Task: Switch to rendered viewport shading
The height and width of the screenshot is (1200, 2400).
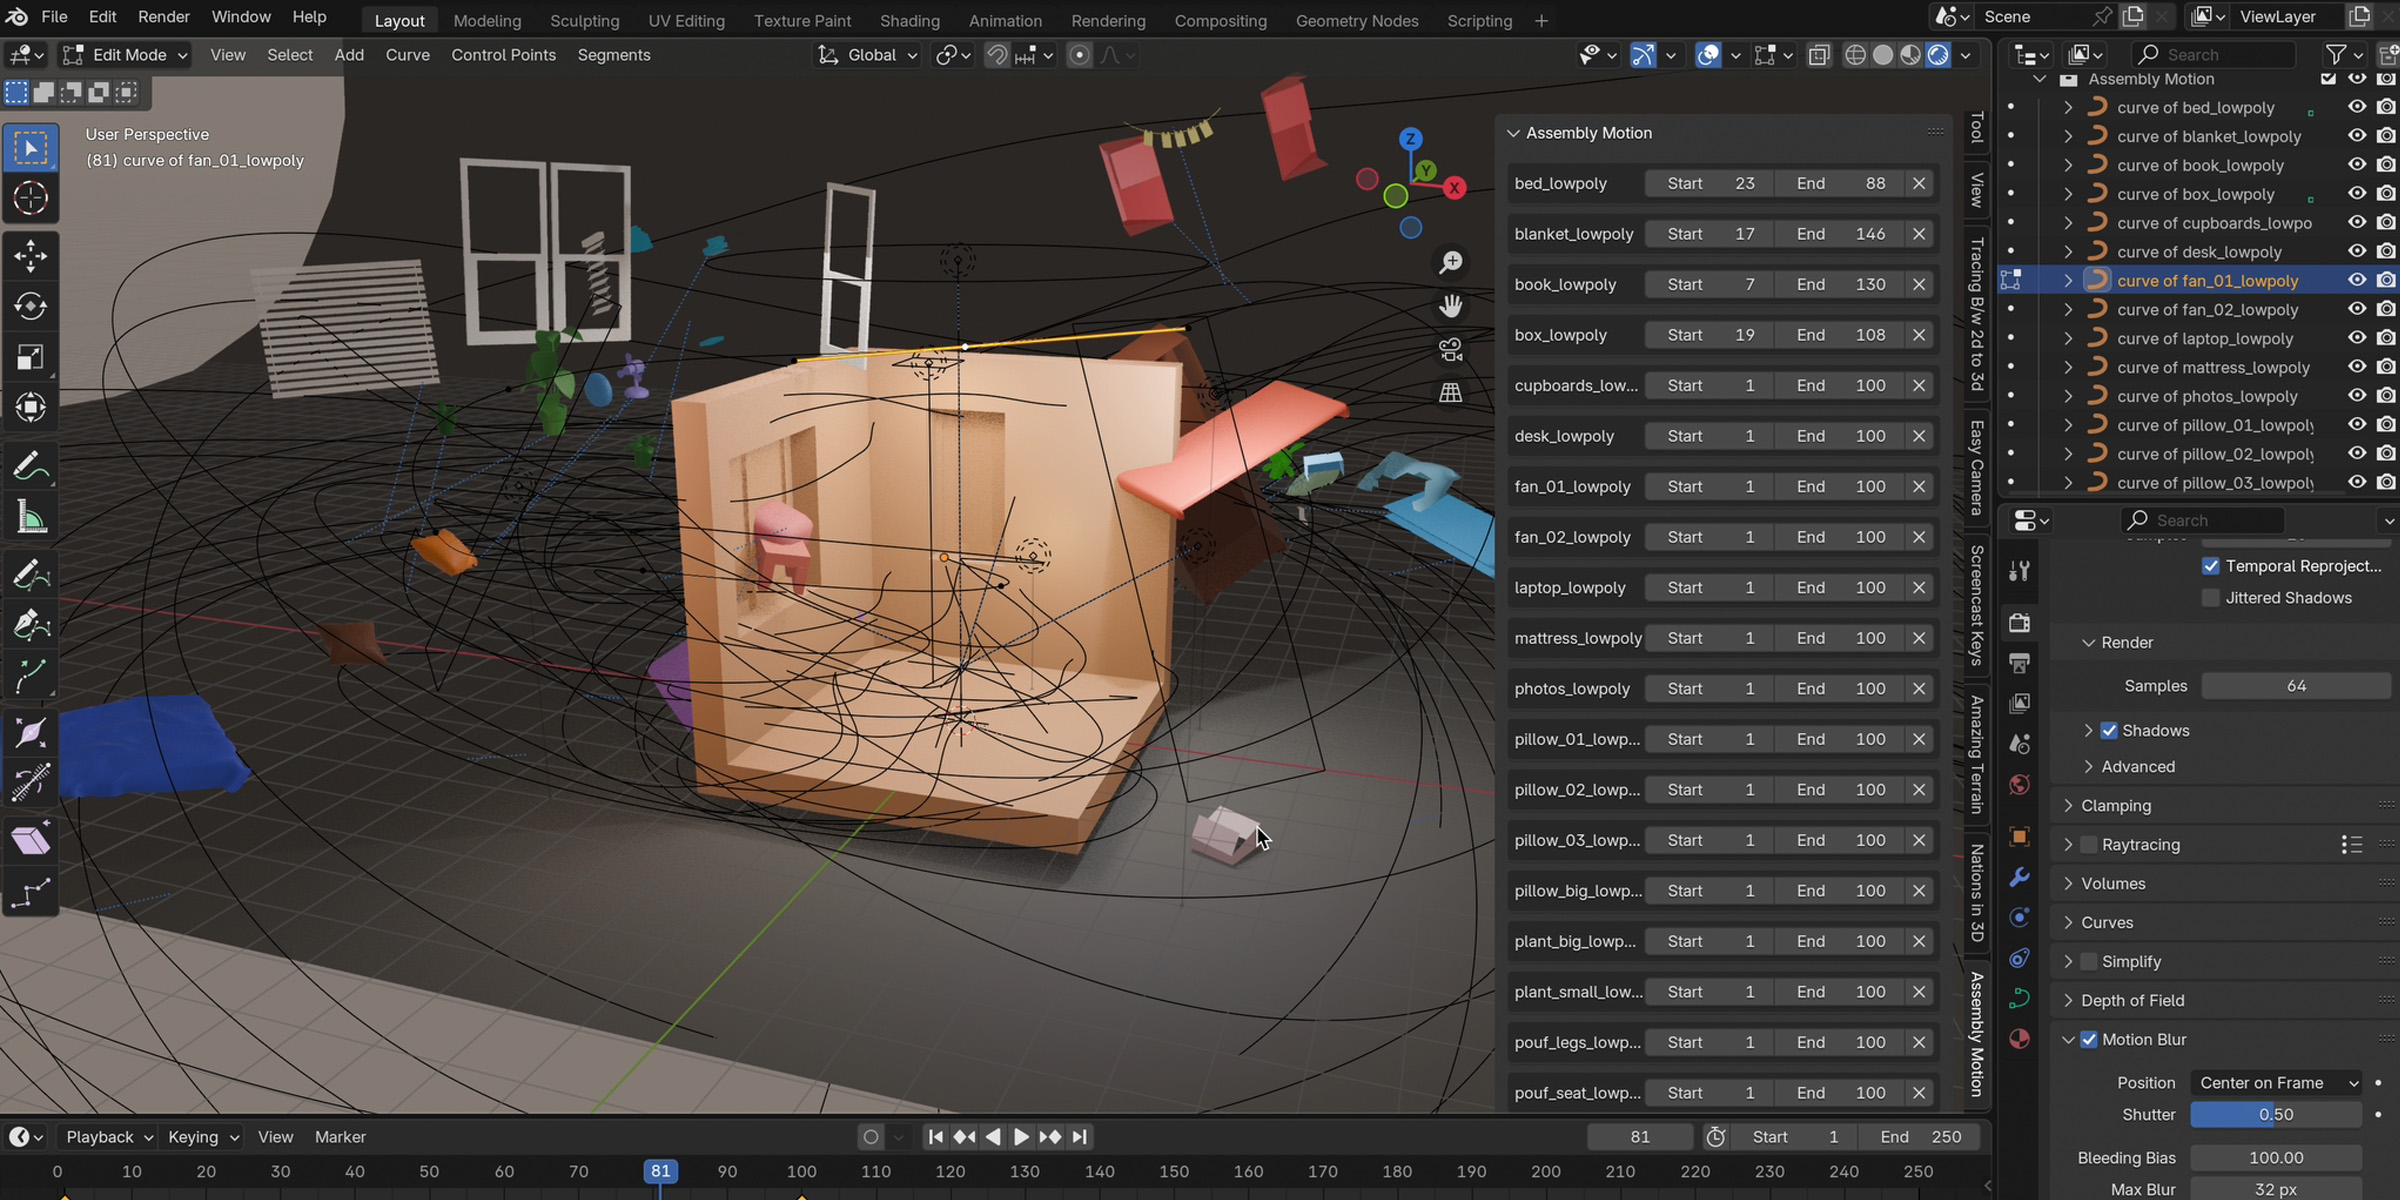Action: pyautogui.click(x=1938, y=55)
